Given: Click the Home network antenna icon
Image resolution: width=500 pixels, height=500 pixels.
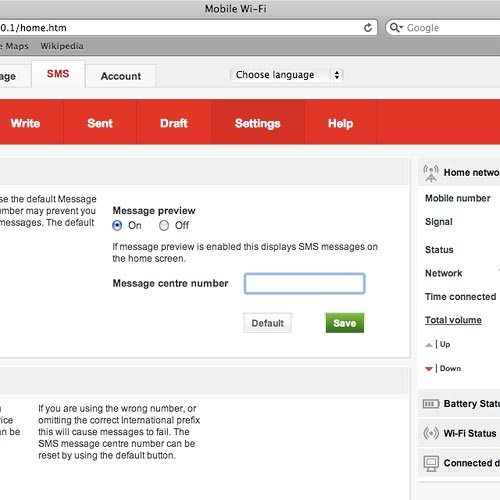Looking at the screenshot, I should coord(431,173).
